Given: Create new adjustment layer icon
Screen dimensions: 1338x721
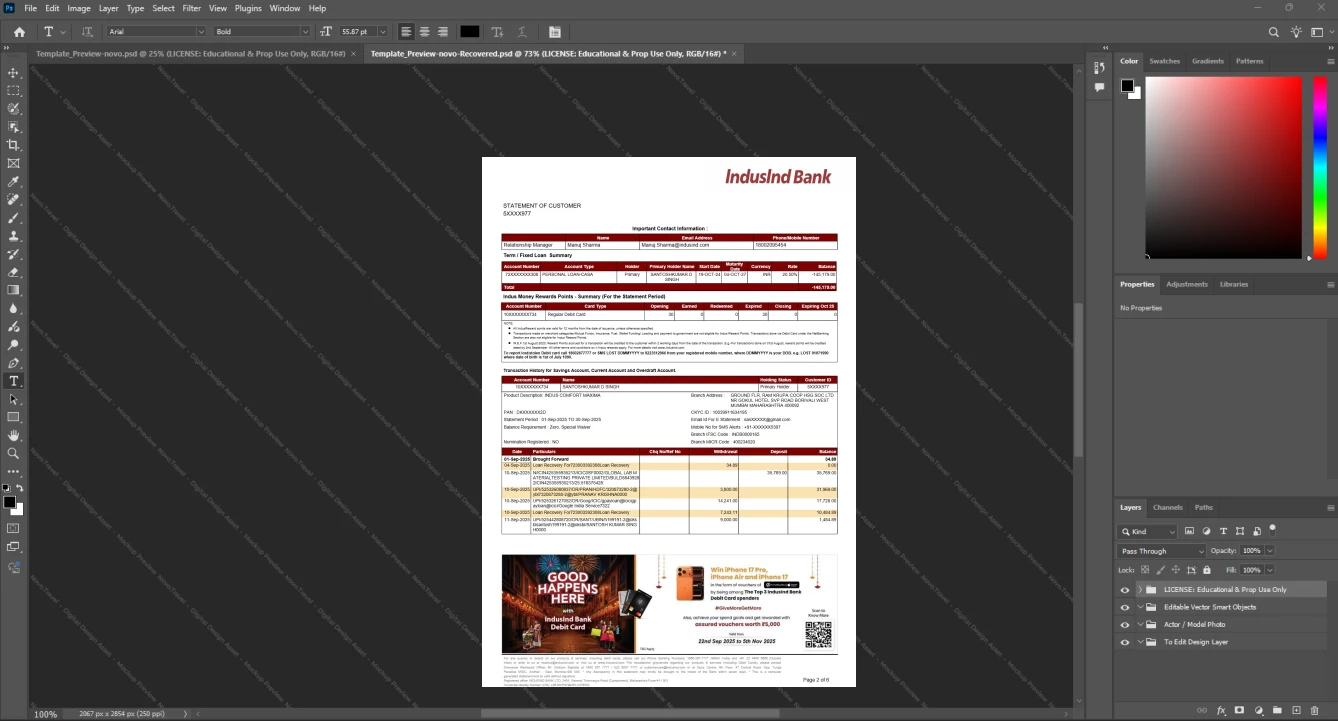Looking at the screenshot, I should click(x=1258, y=711).
